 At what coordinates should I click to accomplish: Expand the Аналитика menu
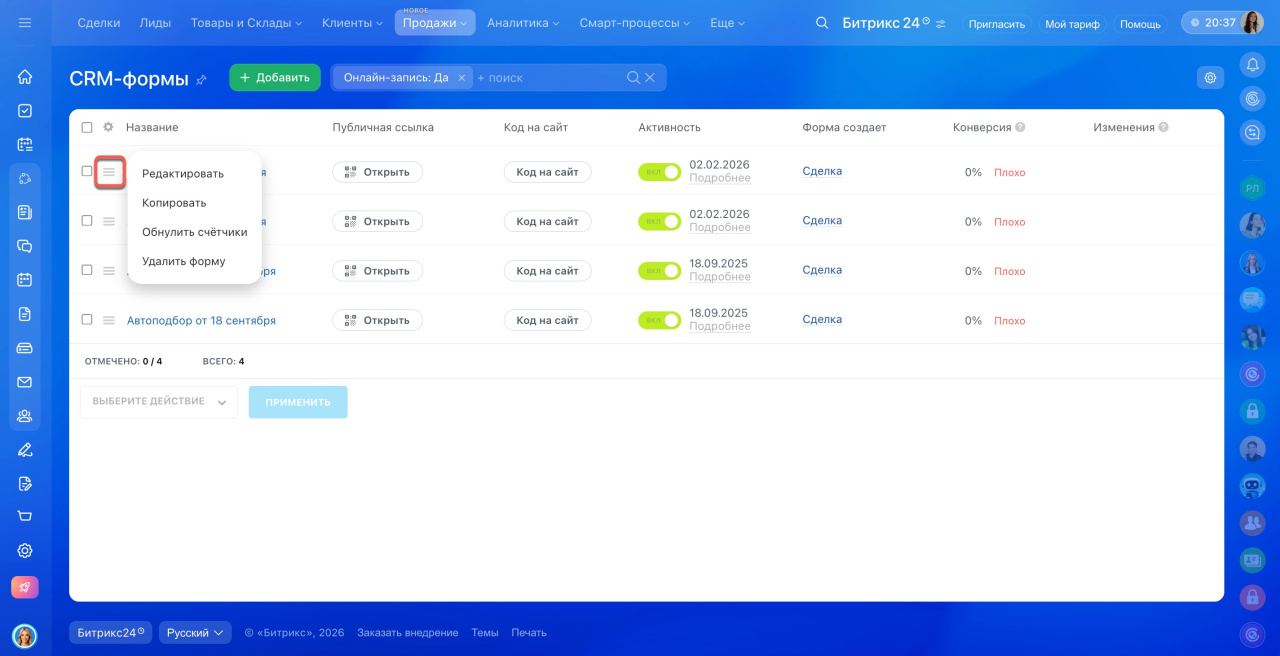click(523, 23)
